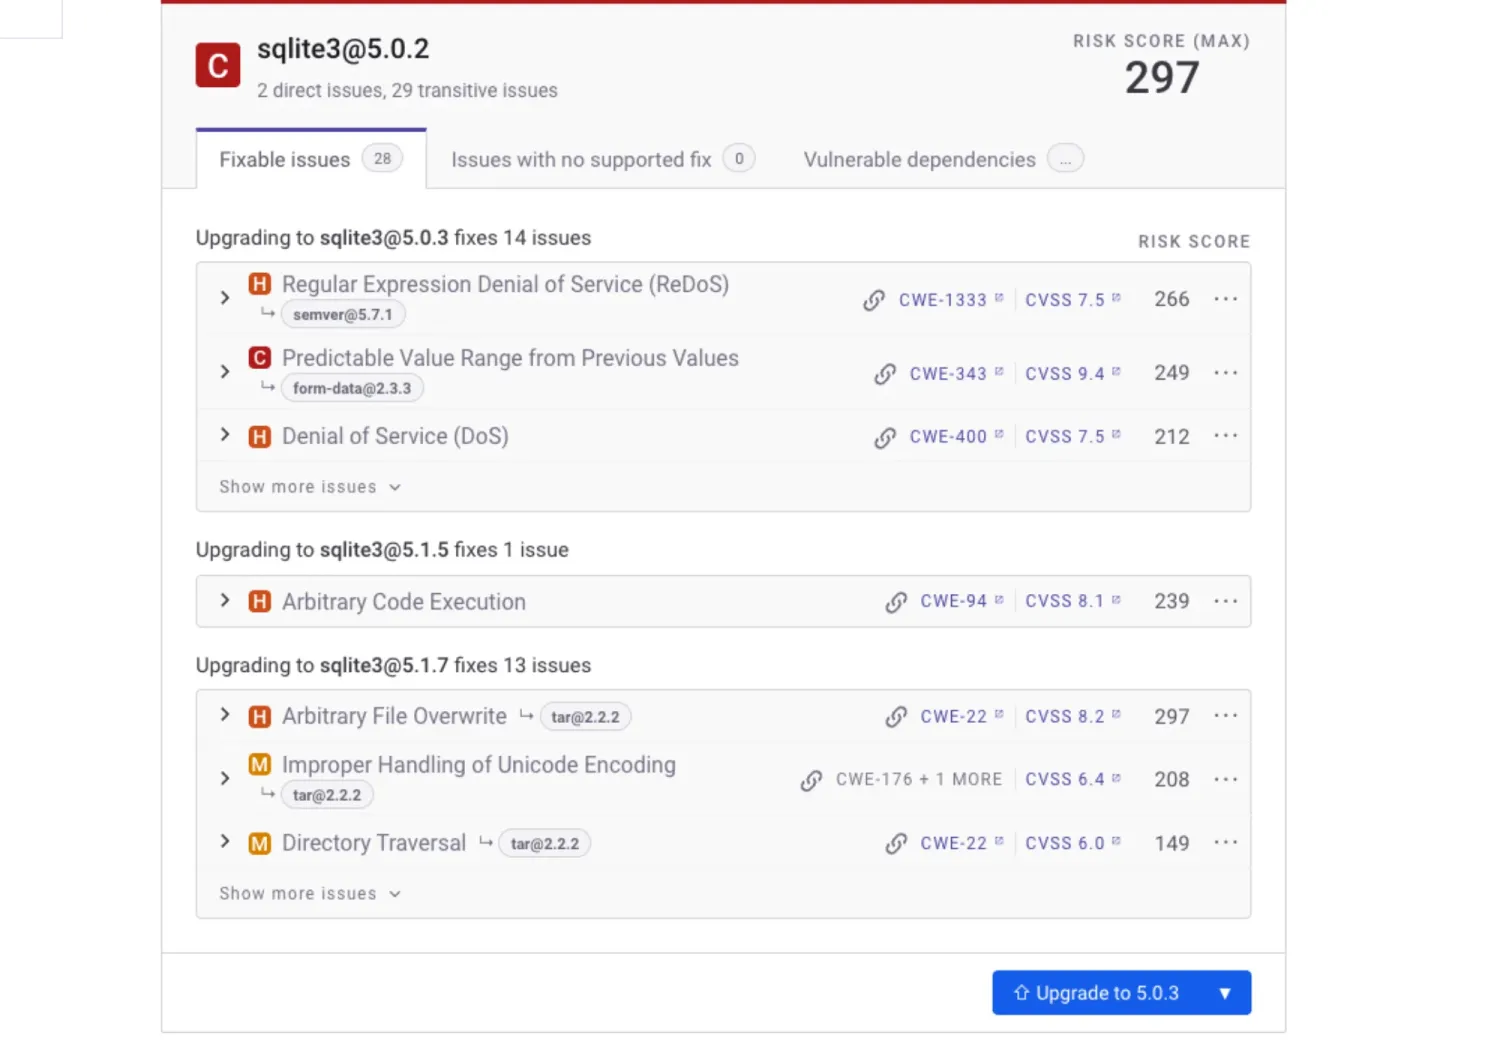The image size is (1500, 1050).
Task: Open more options for Predictable Value Range issue
Action: (1226, 373)
